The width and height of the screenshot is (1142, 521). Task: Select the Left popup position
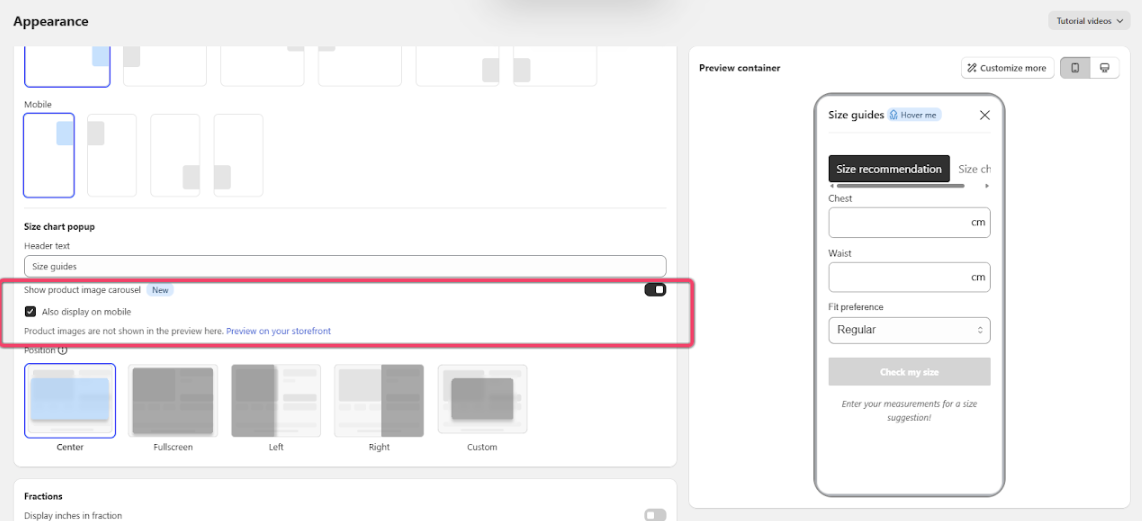click(276, 401)
